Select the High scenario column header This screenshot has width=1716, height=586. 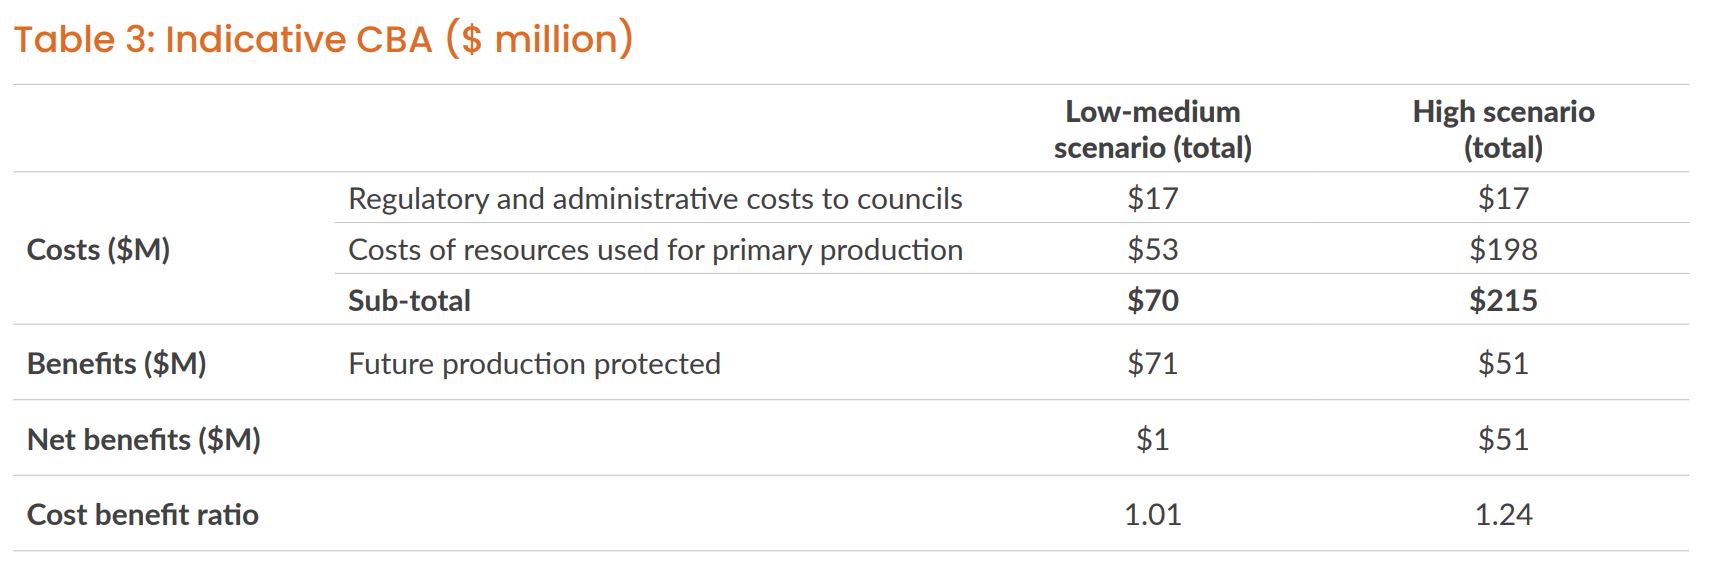tap(1502, 129)
